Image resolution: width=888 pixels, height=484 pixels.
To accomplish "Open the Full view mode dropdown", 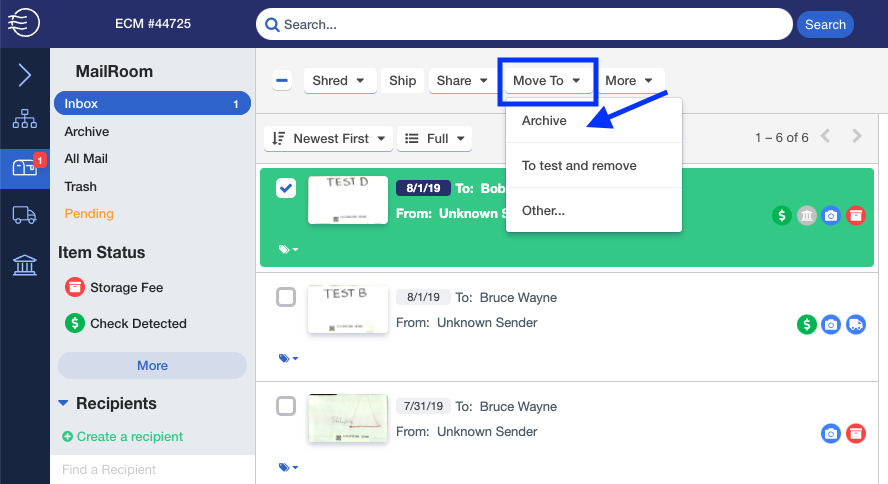I will [434, 139].
